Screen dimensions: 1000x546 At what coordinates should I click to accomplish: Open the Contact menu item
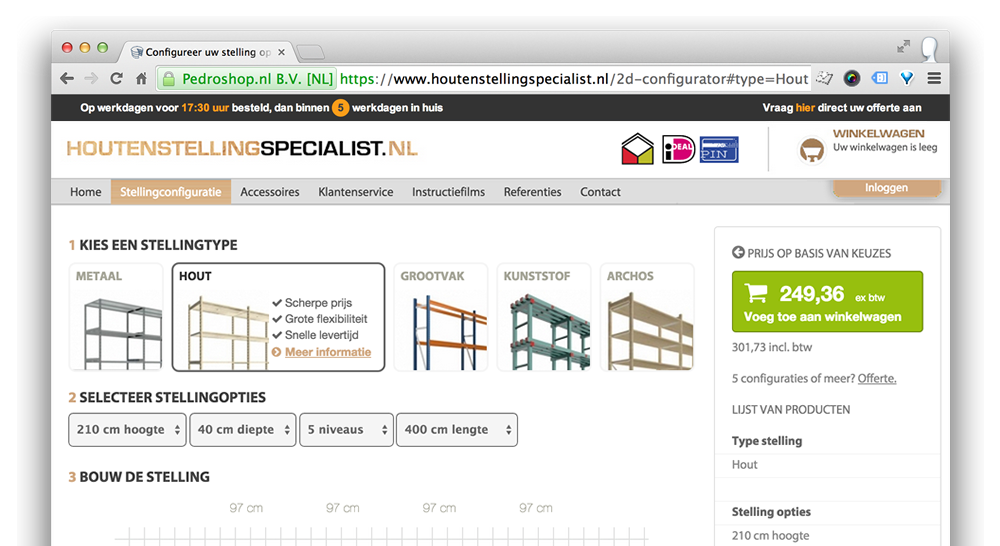600,192
